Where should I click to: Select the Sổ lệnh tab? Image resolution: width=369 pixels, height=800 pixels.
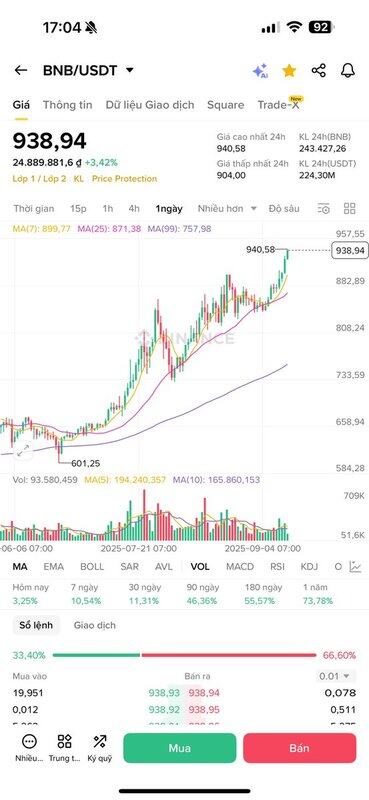pyautogui.click(x=36, y=625)
